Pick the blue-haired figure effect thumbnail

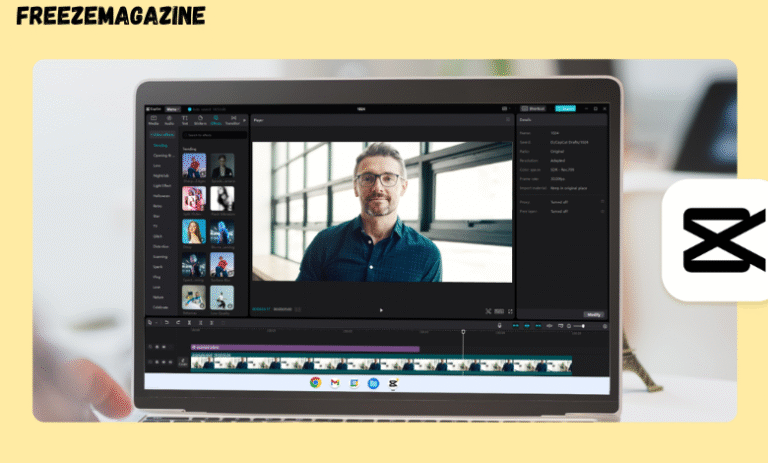[x=222, y=231]
